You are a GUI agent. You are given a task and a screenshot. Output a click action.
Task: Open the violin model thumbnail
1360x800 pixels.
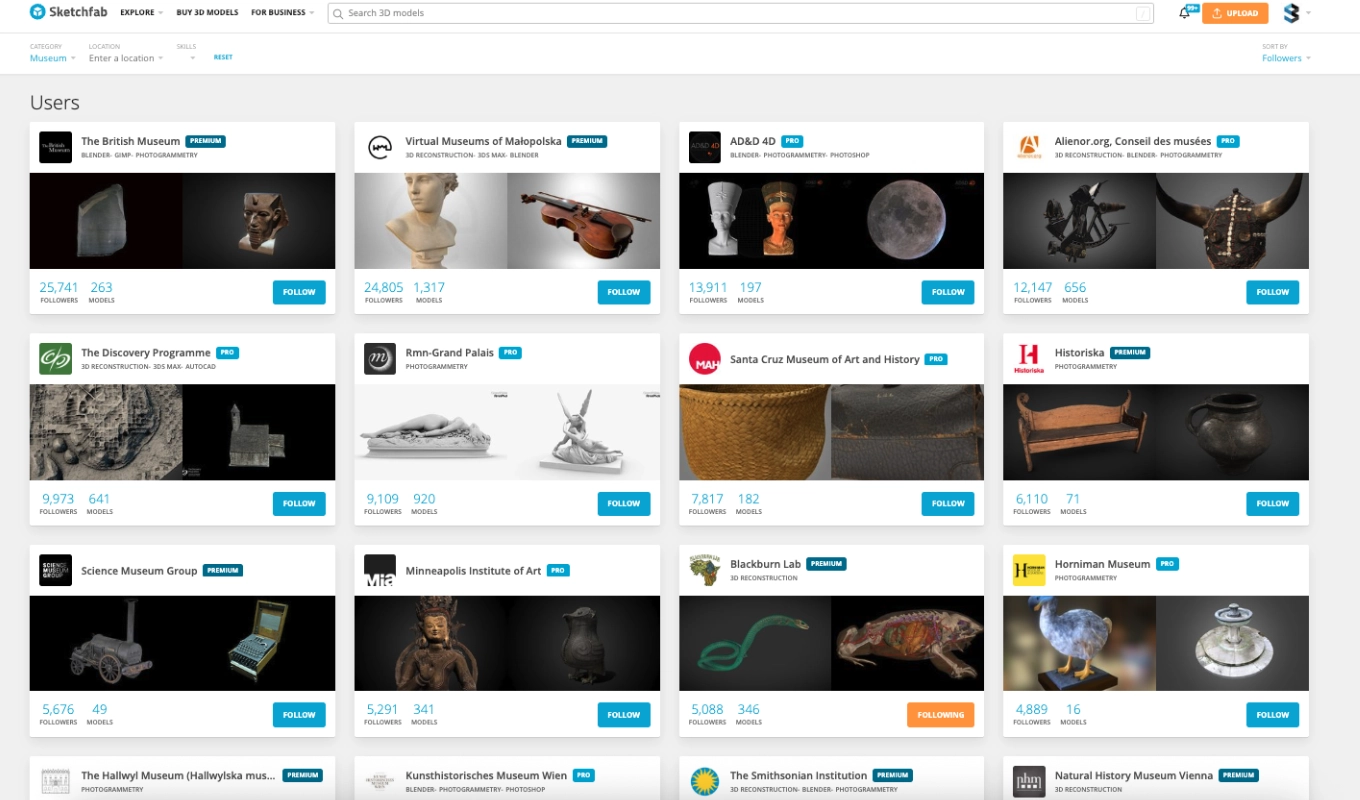pyautogui.click(x=584, y=221)
